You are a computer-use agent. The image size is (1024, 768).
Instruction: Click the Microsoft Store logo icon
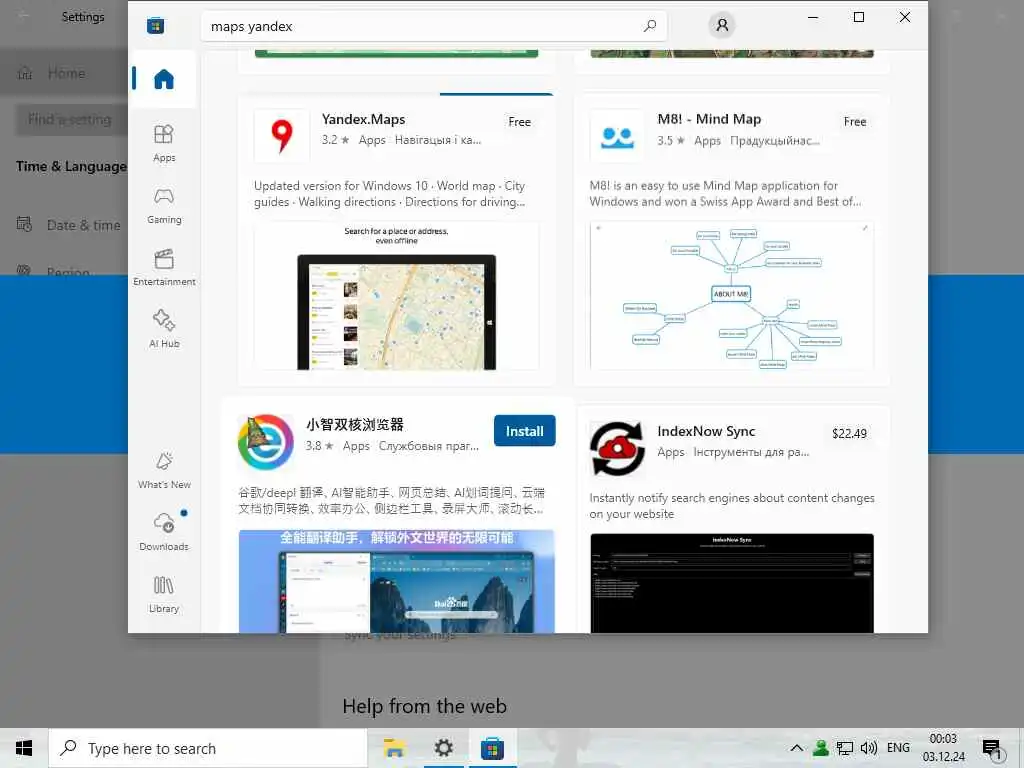click(x=155, y=26)
